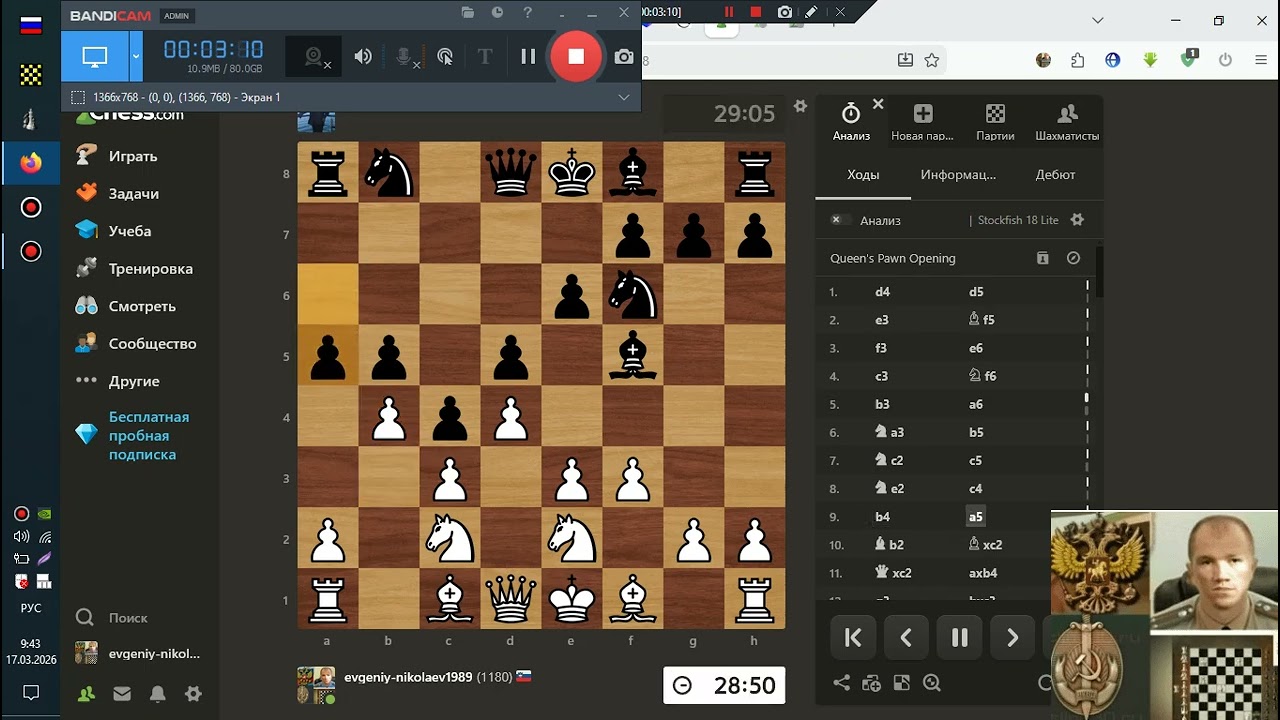The height and width of the screenshot is (720, 1280).
Task: Select move a5 in move list
Action: click(975, 517)
